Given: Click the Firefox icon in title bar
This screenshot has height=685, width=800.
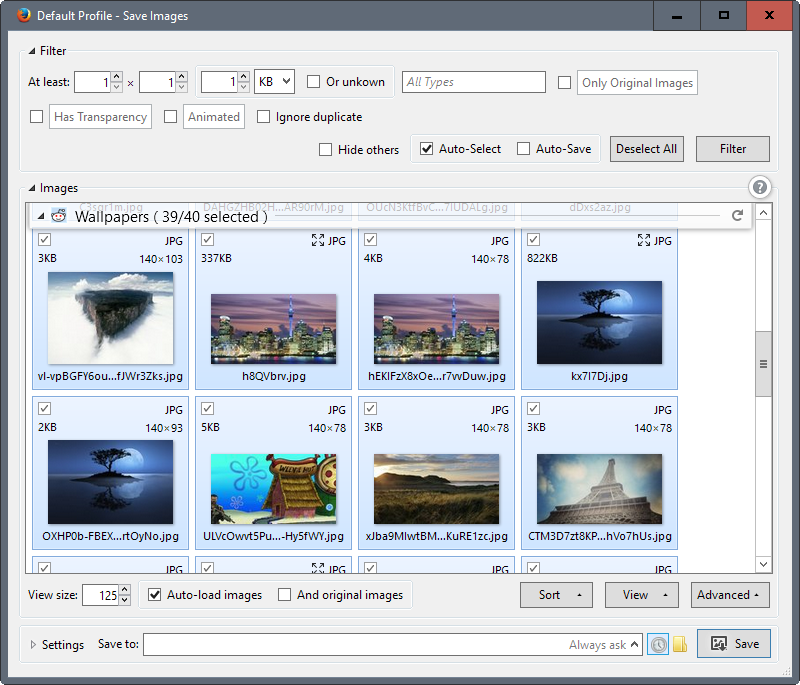Looking at the screenshot, I should 24,15.
